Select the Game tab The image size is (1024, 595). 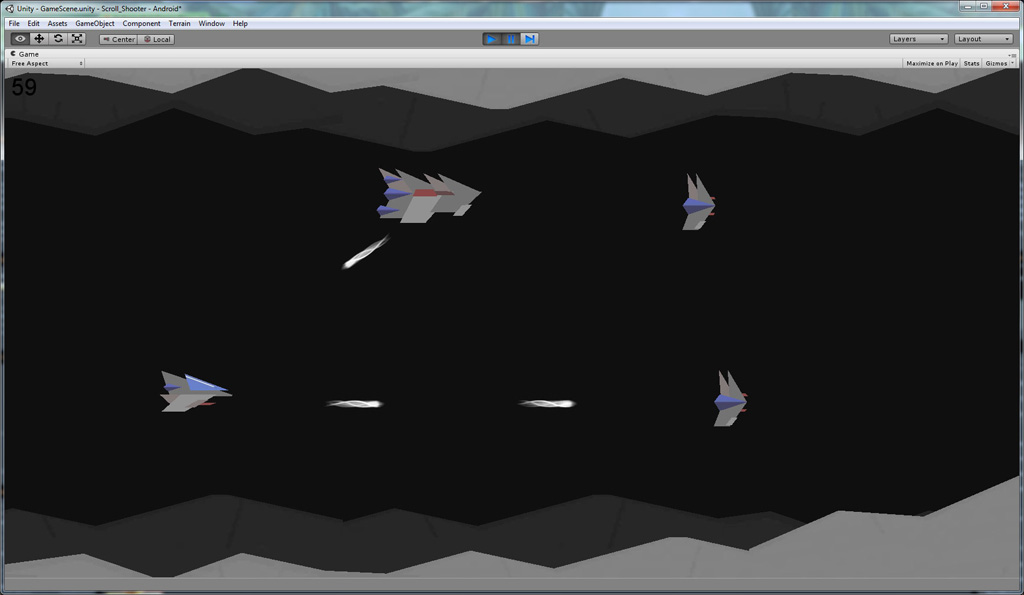coord(25,54)
